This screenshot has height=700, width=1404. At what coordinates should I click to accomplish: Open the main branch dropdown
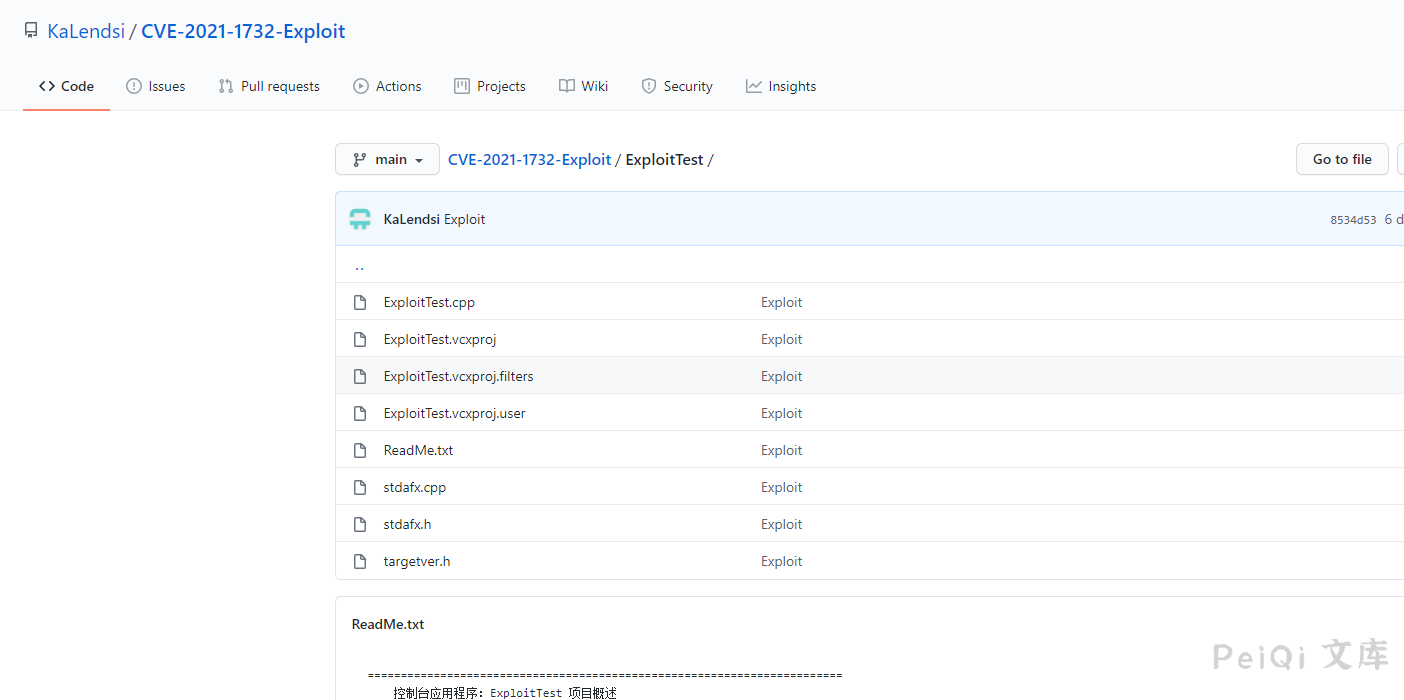387,159
